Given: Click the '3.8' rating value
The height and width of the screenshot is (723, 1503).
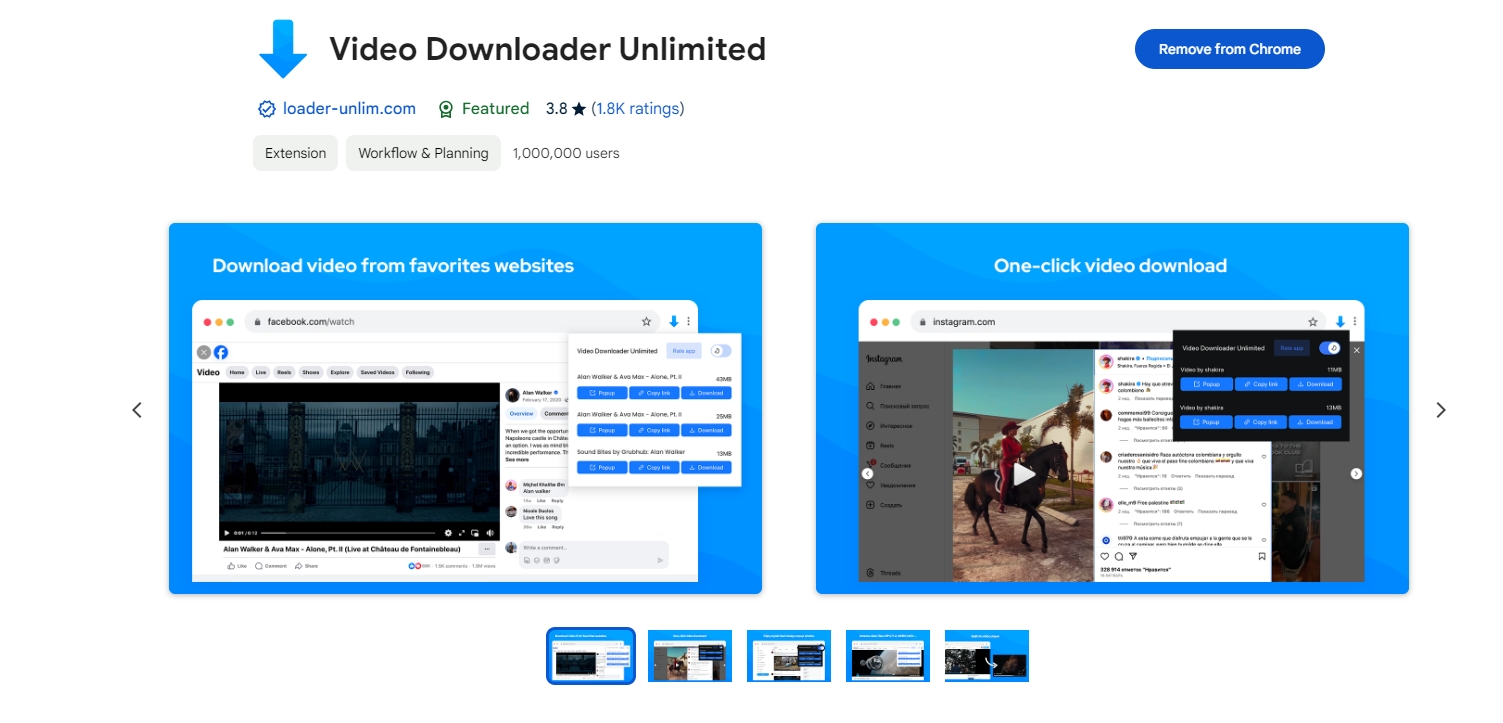Looking at the screenshot, I should point(557,109).
